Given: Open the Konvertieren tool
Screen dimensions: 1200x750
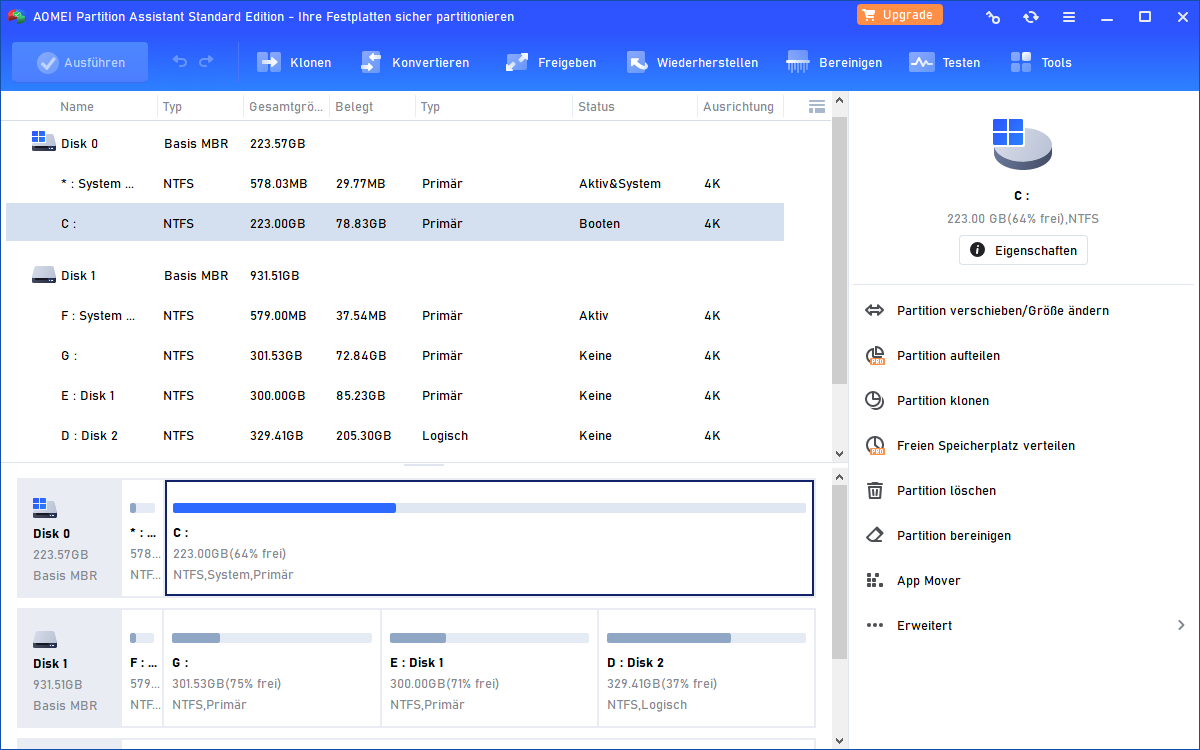Looking at the screenshot, I should coord(371,62).
